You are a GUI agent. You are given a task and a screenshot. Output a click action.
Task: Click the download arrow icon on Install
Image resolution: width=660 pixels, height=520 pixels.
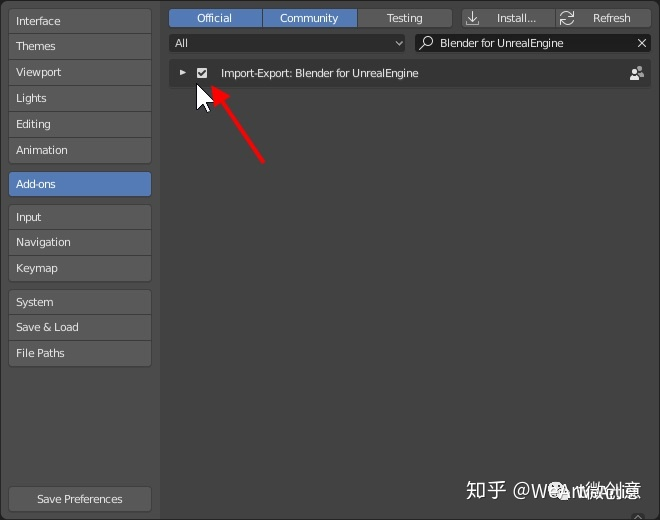(x=473, y=18)
